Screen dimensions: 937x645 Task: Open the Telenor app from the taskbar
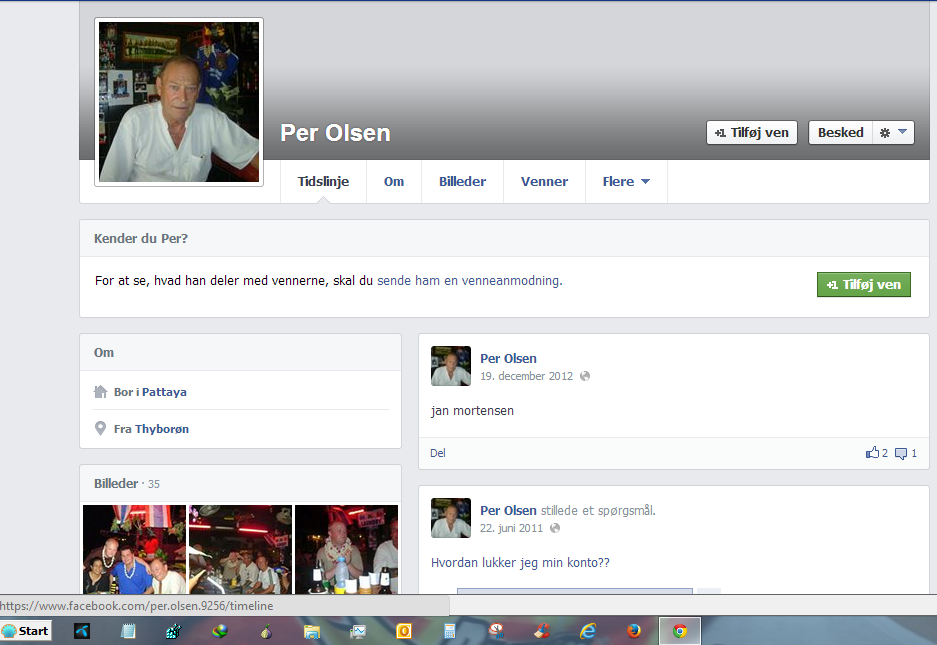tap(82, 631)
